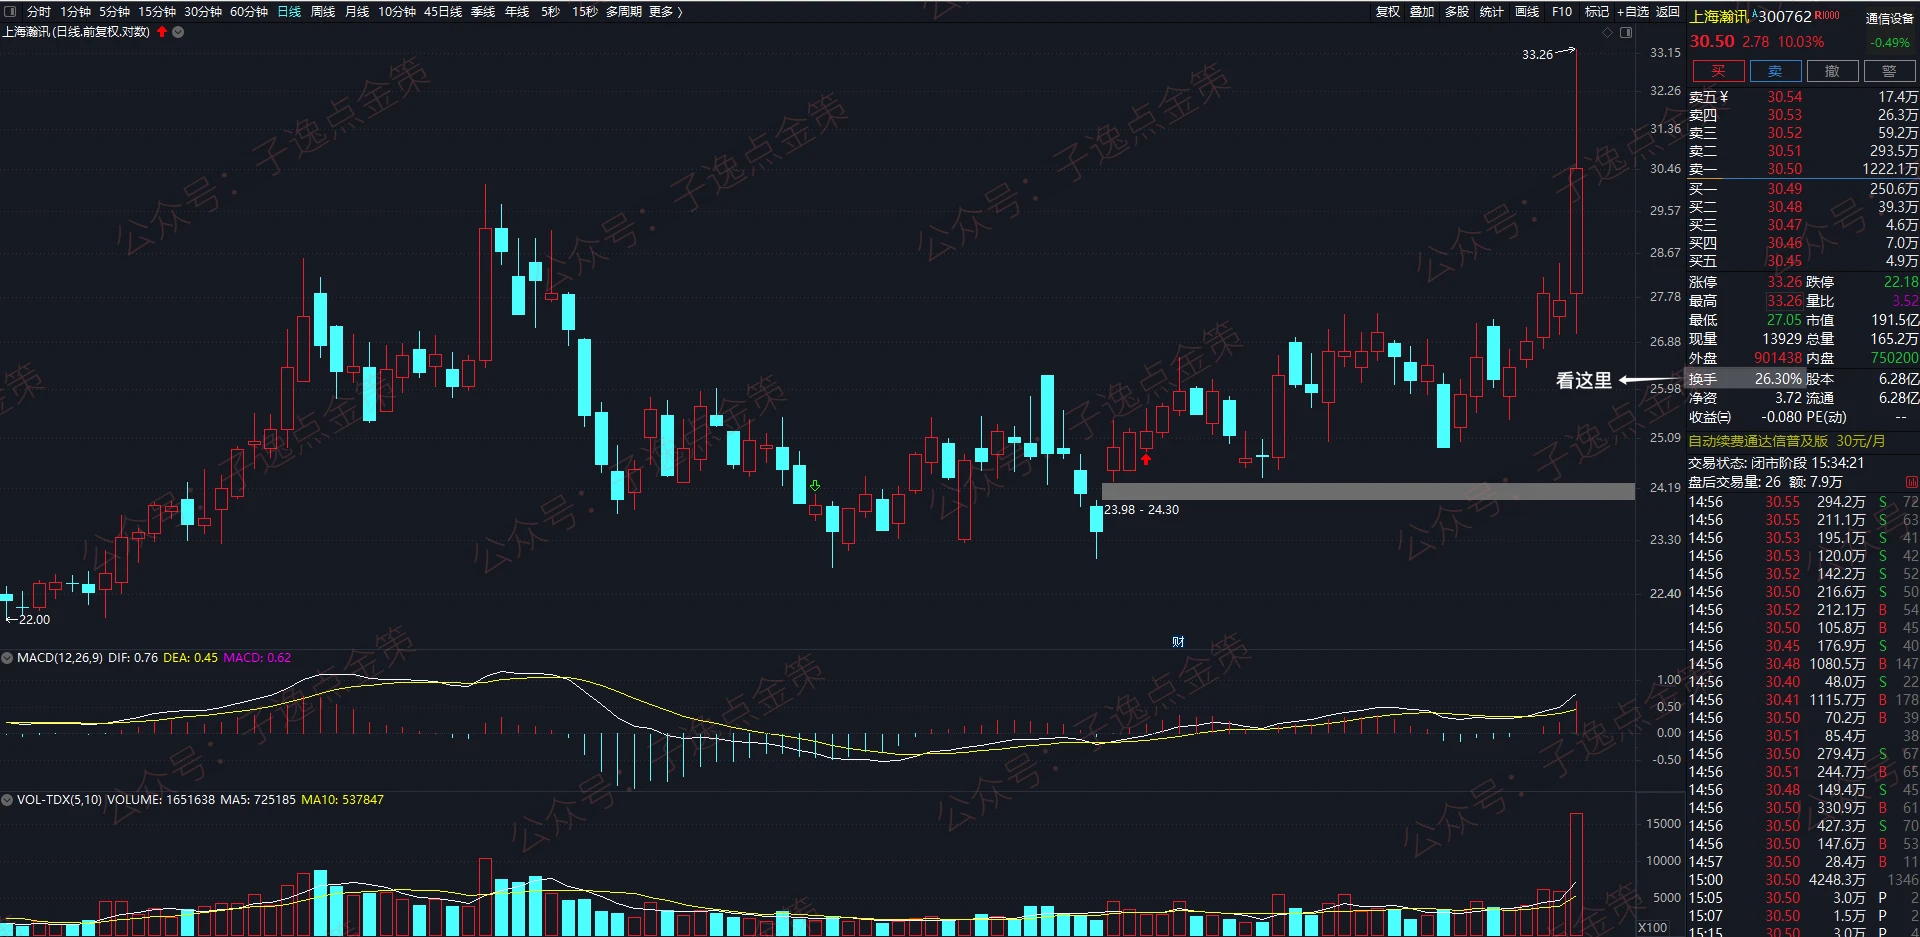1920x937 pixels.
Task: Toggle right info panel icon beside diamond
Action: (1626, 32)
